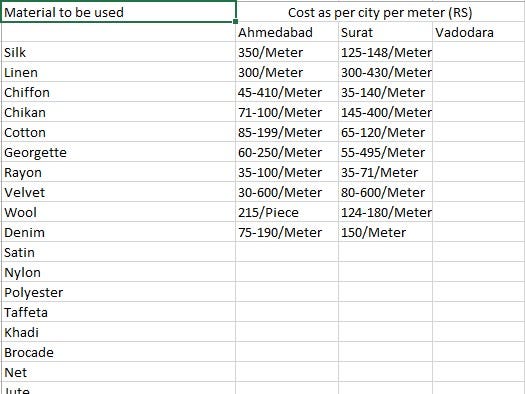525x394 pixels.
Task: Click the Velvet material cell
Action: 119,192
